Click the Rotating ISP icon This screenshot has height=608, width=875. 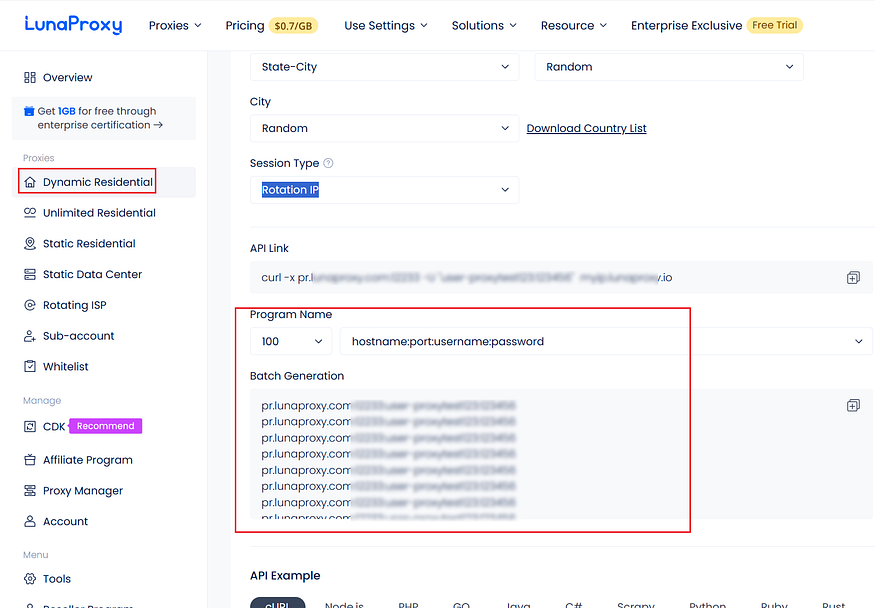[x=30, y=305]
